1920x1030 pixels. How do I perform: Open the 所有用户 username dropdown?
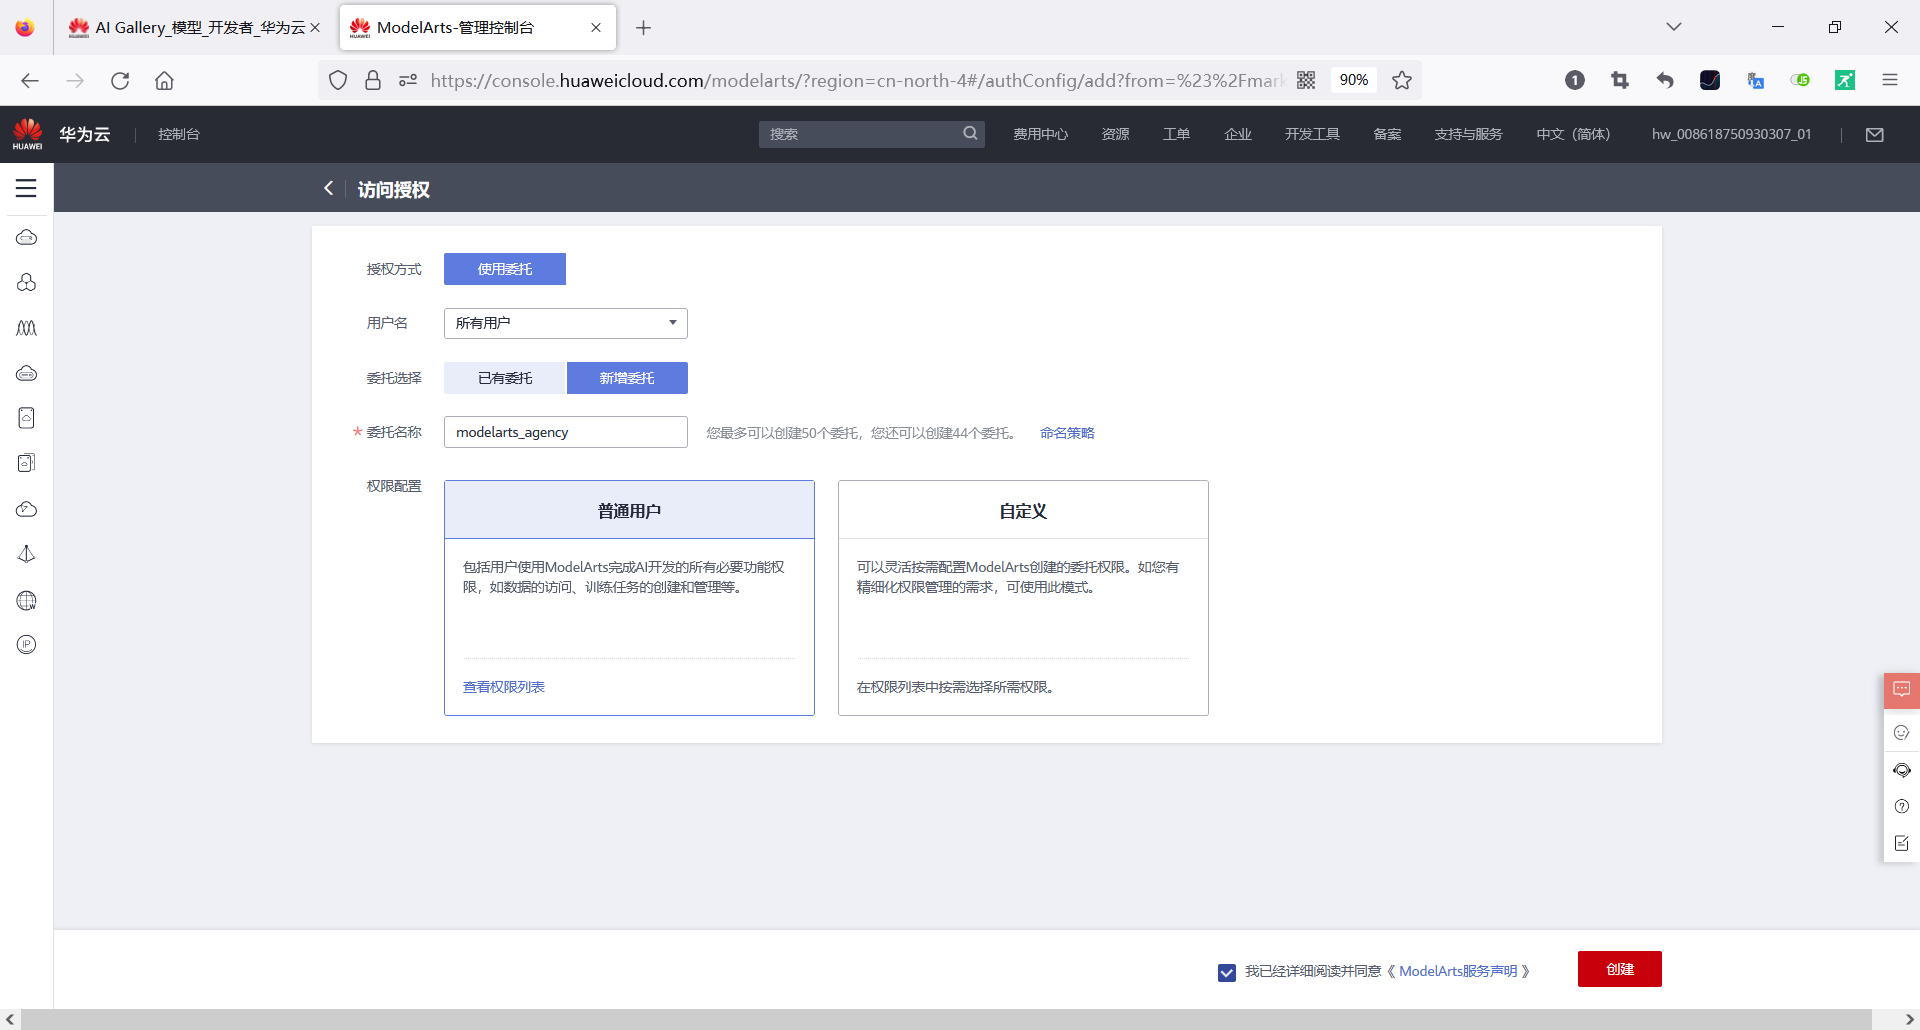coord(566,323)
